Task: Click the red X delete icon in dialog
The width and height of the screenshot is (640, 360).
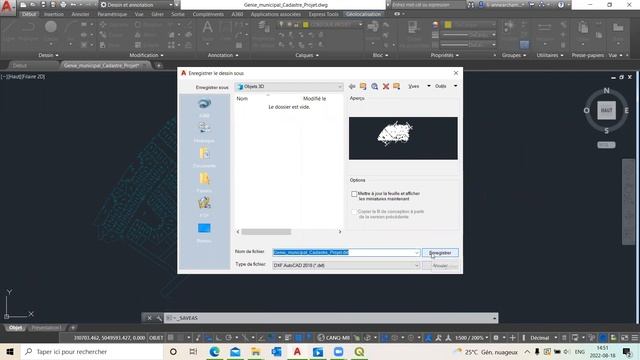Action: [x=386, y=87]
